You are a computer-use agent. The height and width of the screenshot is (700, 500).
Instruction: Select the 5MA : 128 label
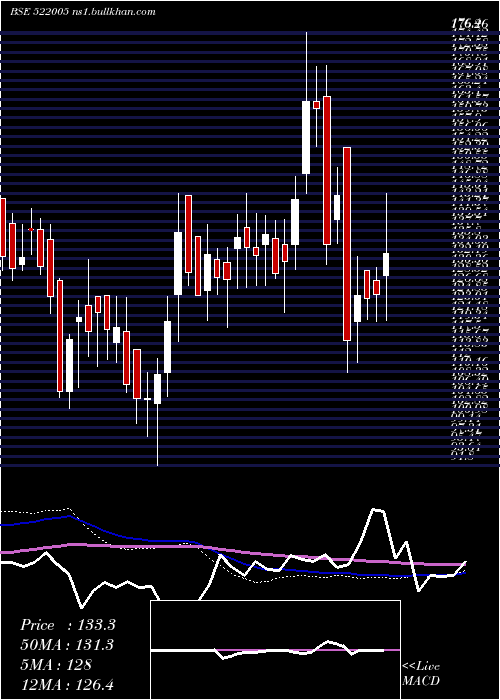pos(56,664)
